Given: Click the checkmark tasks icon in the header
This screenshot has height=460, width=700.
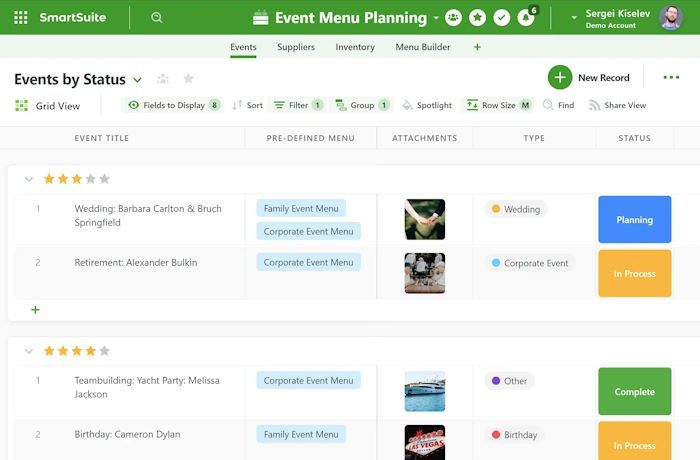Looking at the screenshot, I should click(502, 17).
